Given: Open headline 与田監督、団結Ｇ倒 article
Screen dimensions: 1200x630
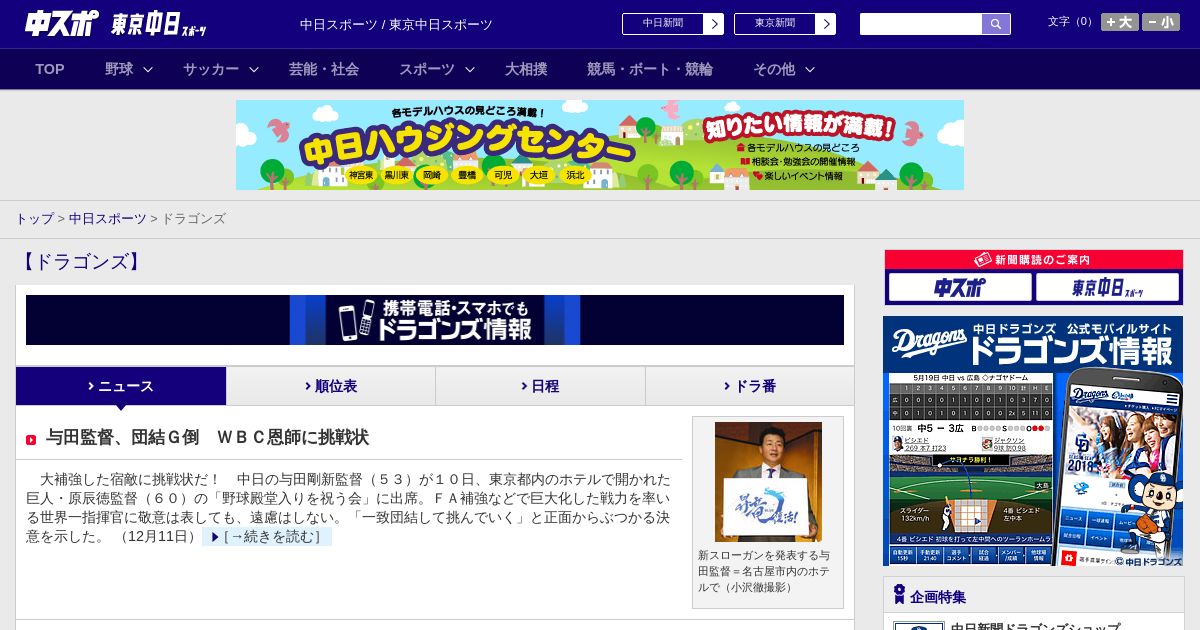Looking at the screenshot, I should coord(207,438).
